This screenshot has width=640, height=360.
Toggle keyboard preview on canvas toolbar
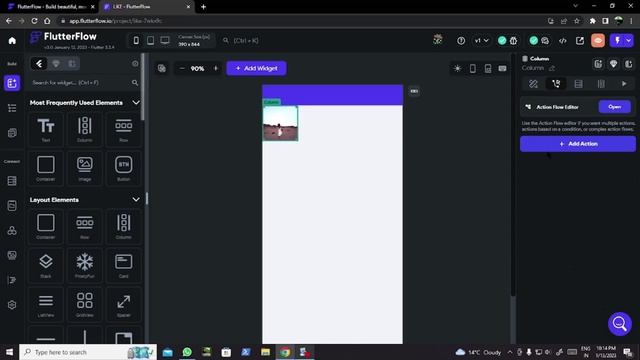502,69
